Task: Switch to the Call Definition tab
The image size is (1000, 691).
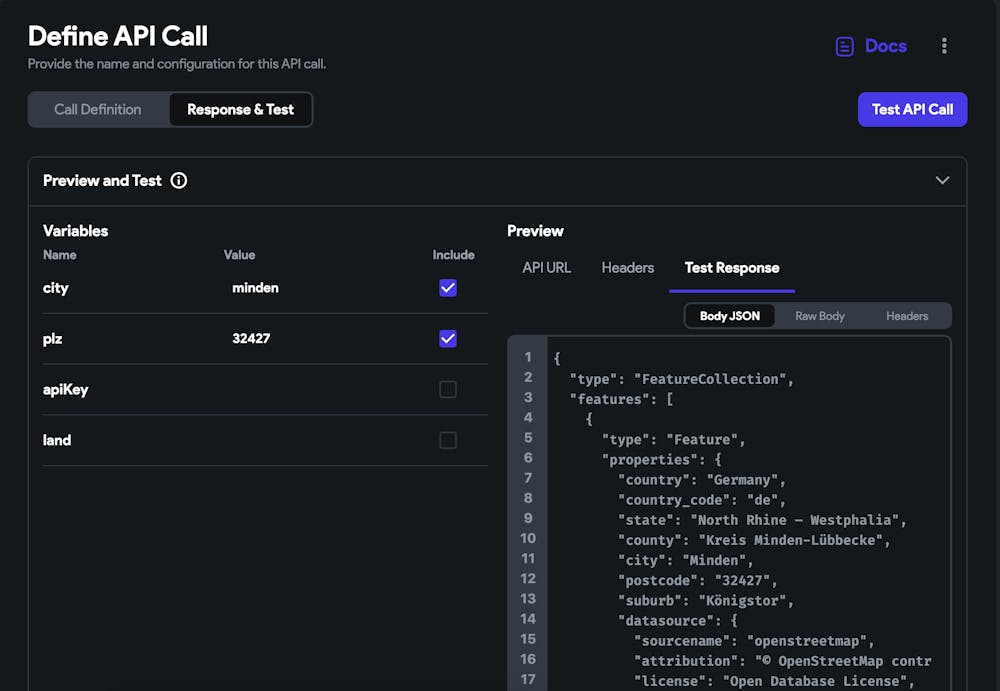Action: pos(98,109)
